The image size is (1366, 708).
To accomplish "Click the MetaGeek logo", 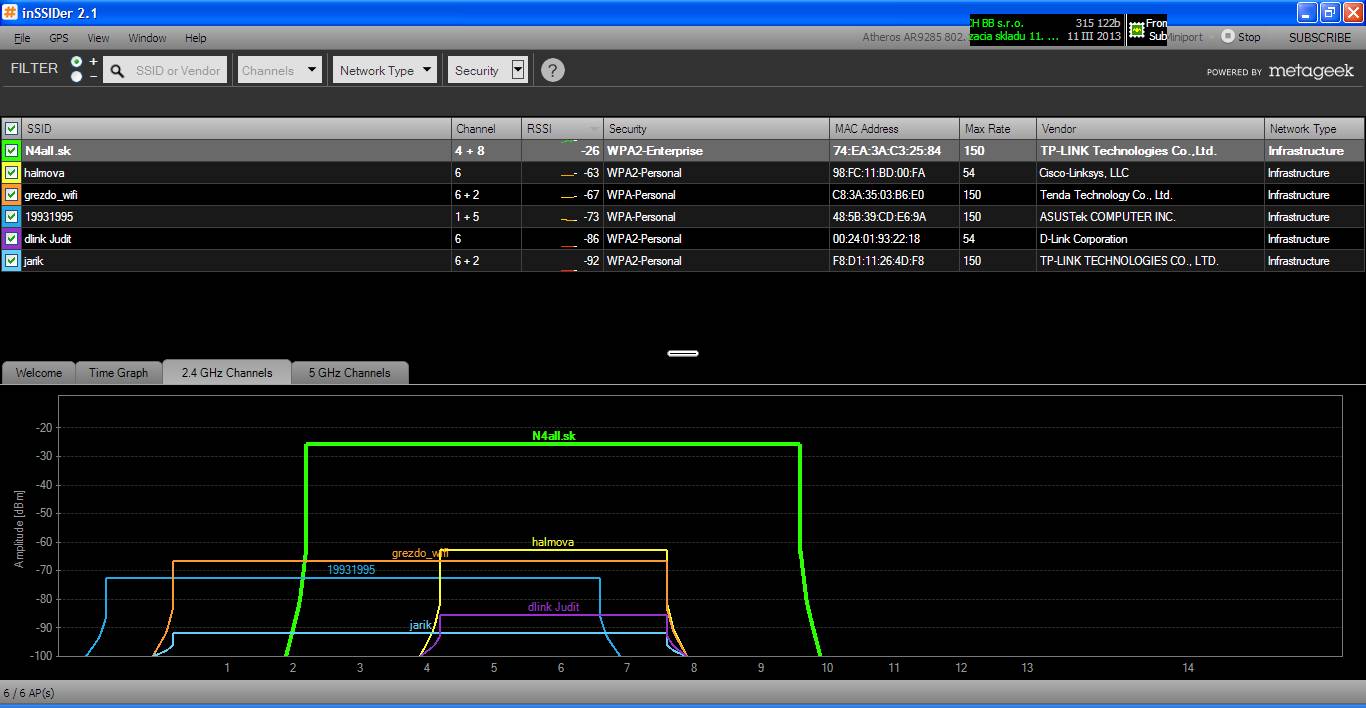I will click(1310, 71).
